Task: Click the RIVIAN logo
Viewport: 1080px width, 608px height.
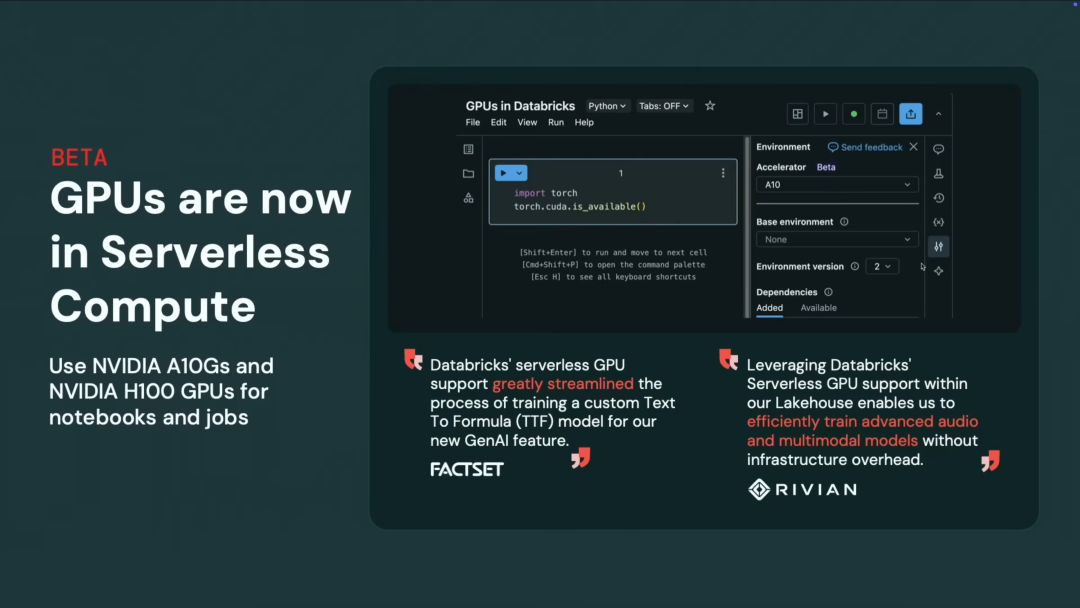Action: coord(803,490)
